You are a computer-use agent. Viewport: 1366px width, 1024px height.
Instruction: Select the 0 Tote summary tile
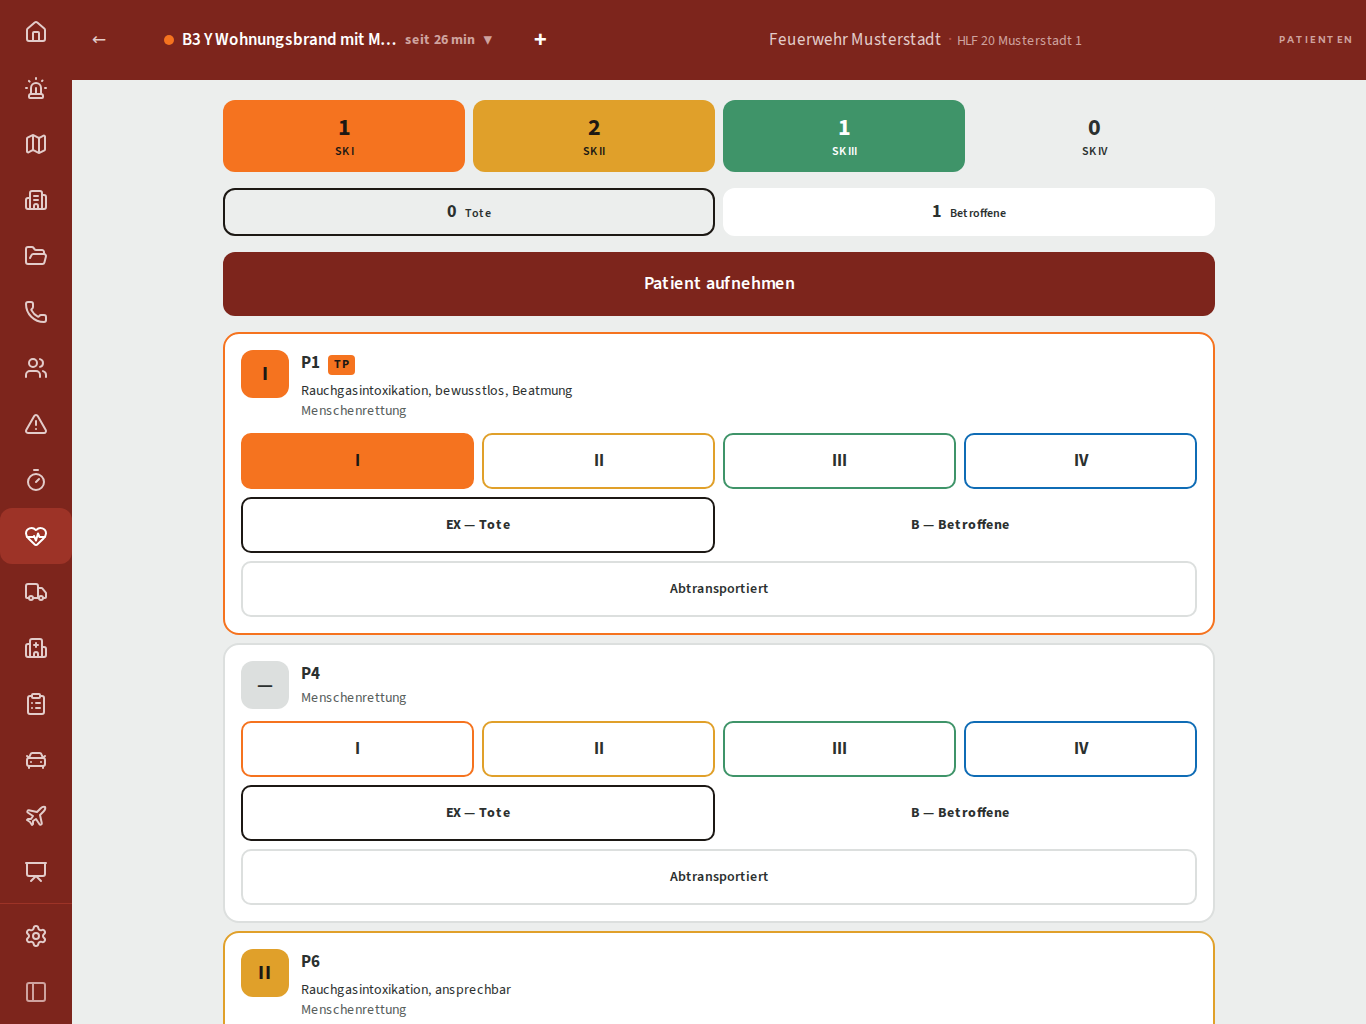[x=469, y=212]
